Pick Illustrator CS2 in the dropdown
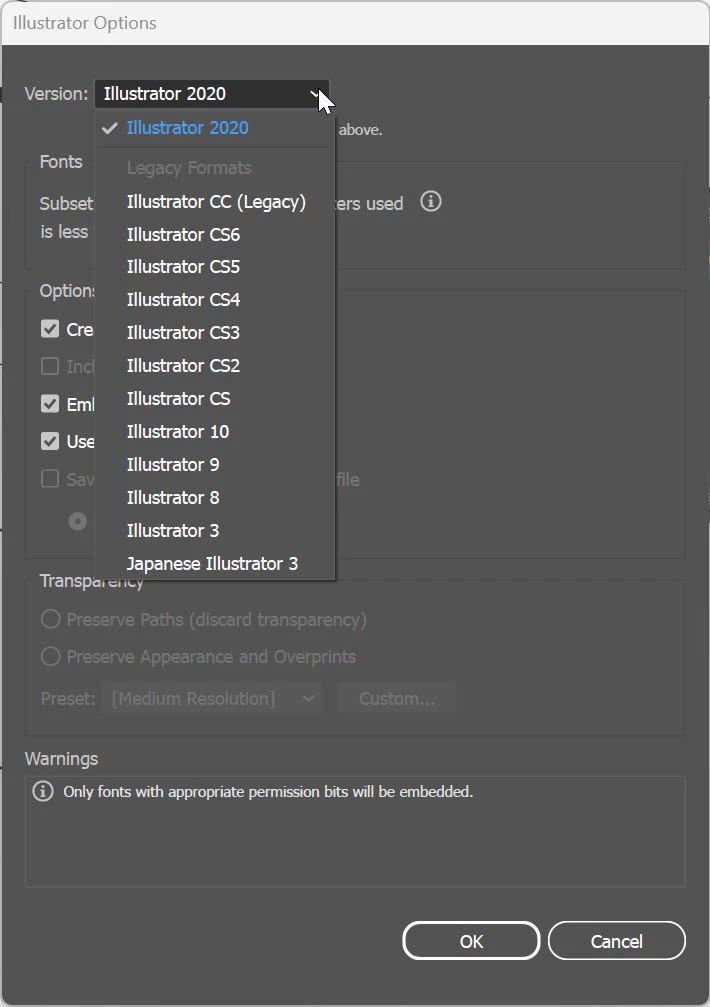 coord(214,365)
